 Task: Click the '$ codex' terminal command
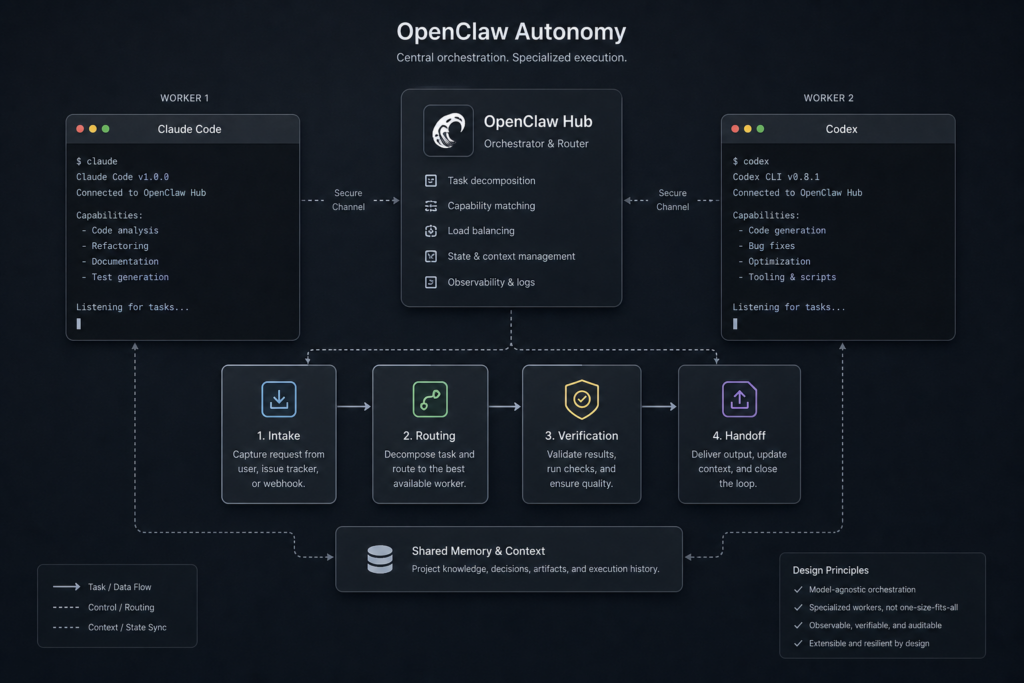(750, 161)
